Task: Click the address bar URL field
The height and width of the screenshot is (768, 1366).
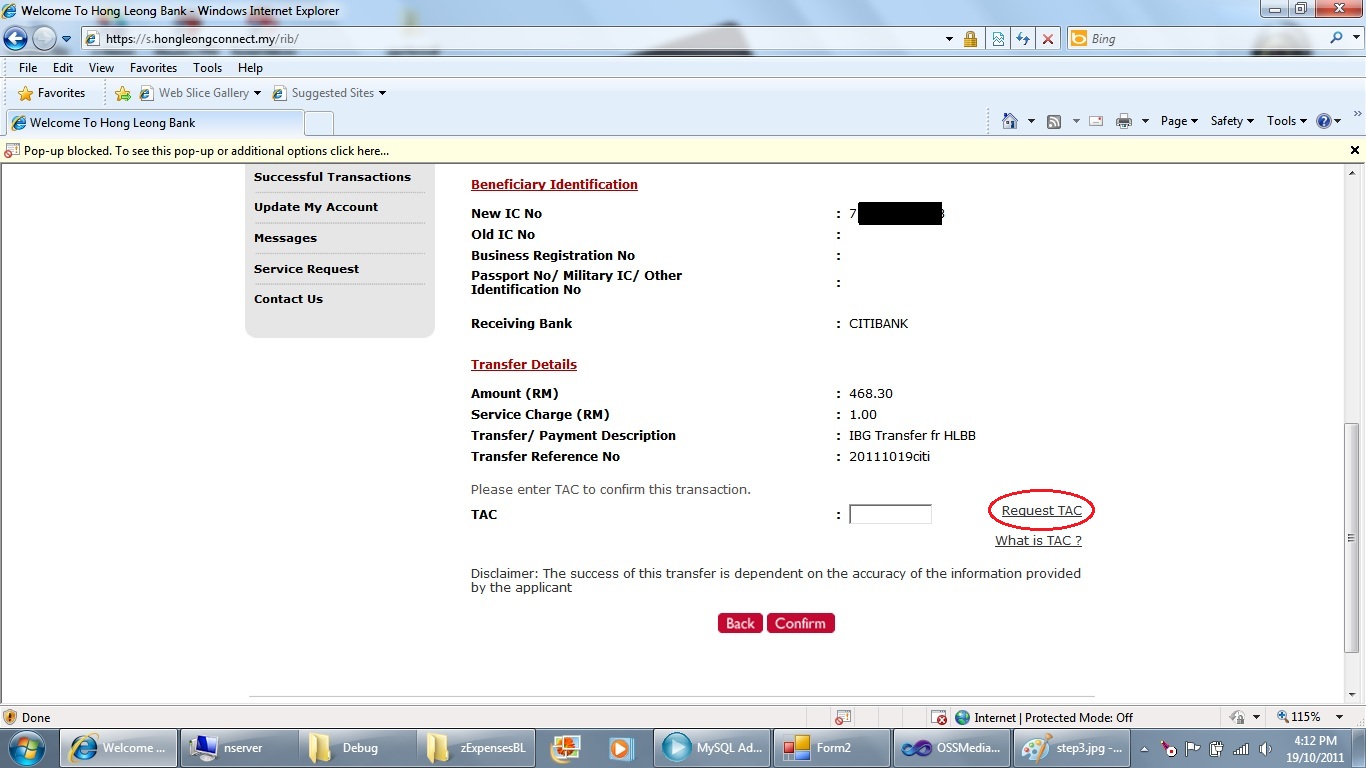Action: click(x=510, y=39)
